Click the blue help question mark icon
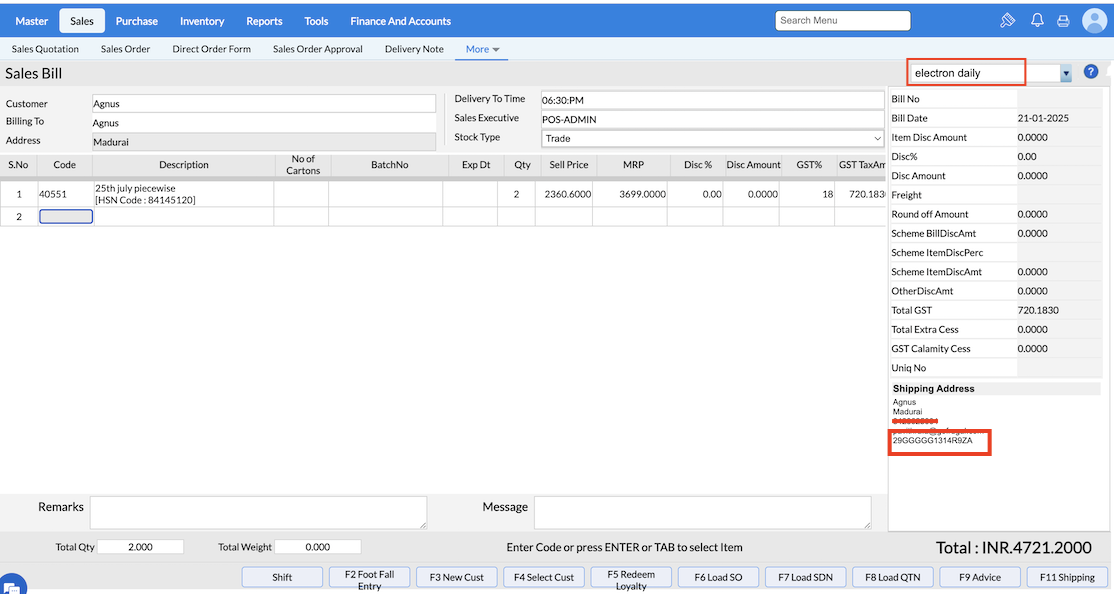The width and height of the screenshot is (1114, 594). [x=1091, y=72]
